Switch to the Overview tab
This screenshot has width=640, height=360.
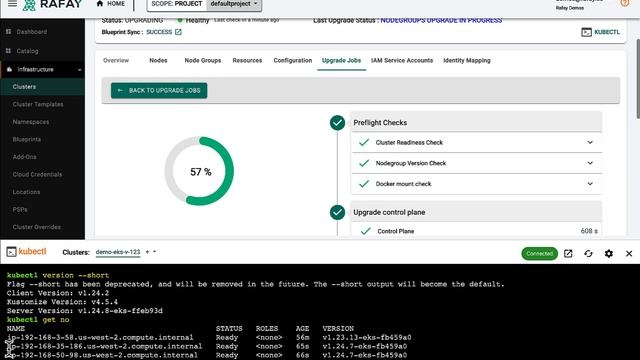(x=116, y=60)
